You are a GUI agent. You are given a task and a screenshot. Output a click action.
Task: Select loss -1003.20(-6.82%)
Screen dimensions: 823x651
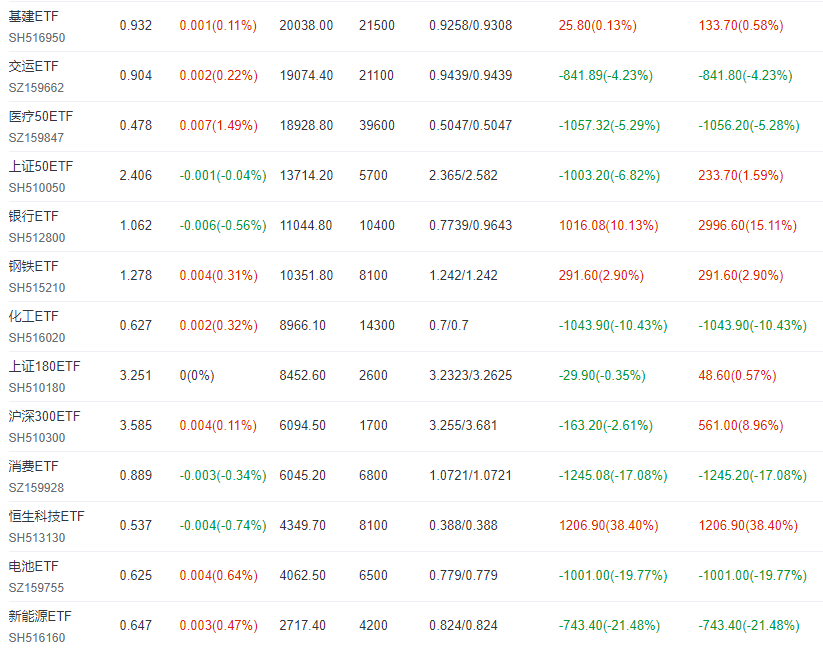click(609, 175)
